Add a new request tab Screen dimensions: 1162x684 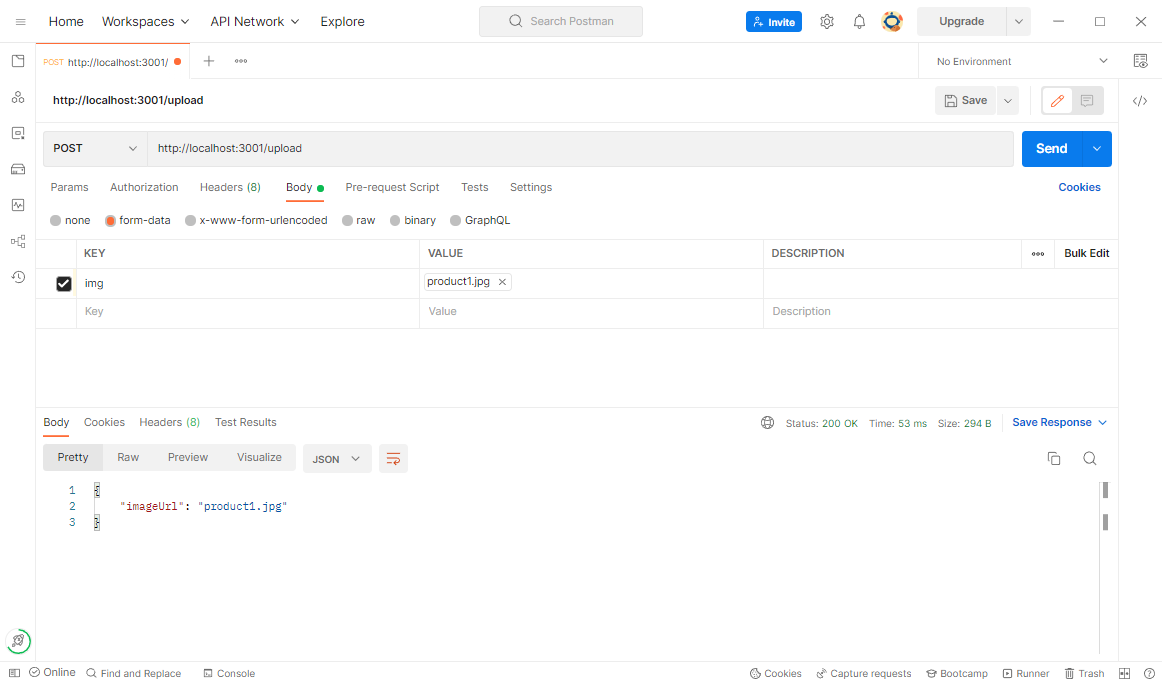click(209, 61)
